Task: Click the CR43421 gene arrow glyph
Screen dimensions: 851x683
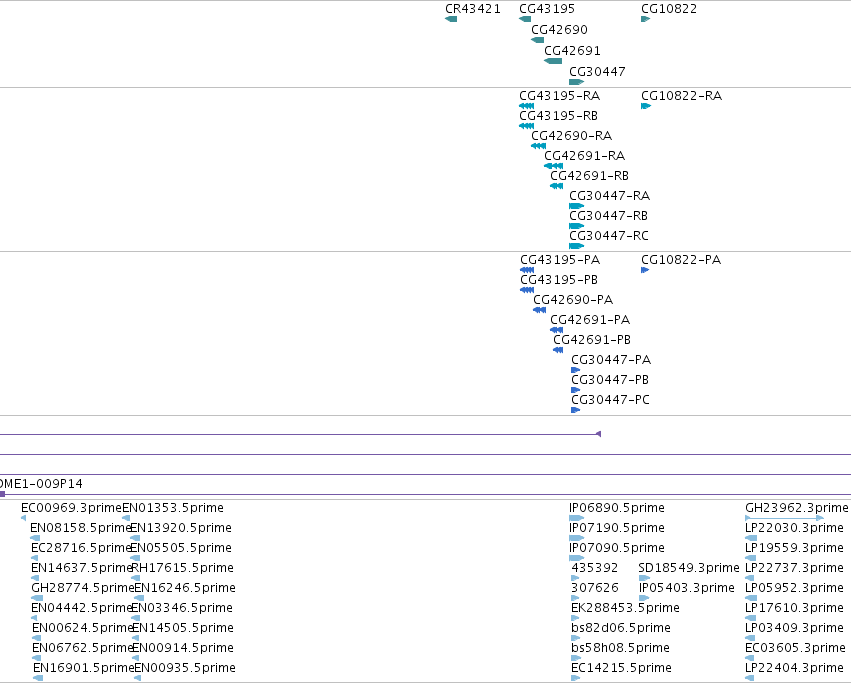Action: click(451, 19)
